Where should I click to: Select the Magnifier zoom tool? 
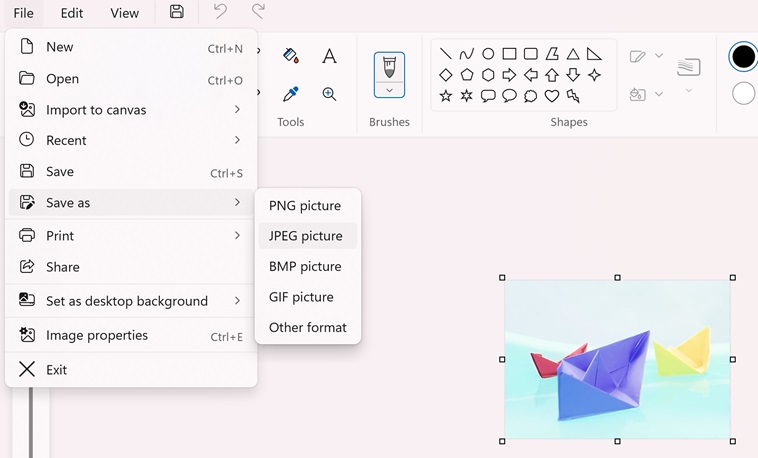(329, 94)
